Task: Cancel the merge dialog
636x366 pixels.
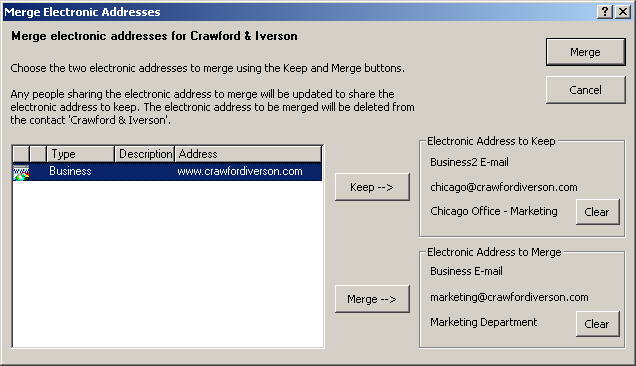Action: pyautogui.click(x=585, y=90)
